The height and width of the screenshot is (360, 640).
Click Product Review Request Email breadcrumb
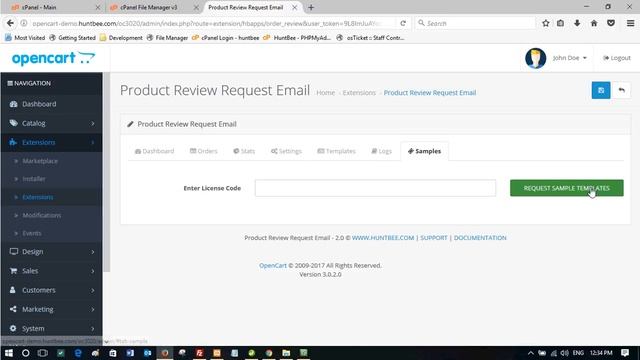(x=430, y=93)
